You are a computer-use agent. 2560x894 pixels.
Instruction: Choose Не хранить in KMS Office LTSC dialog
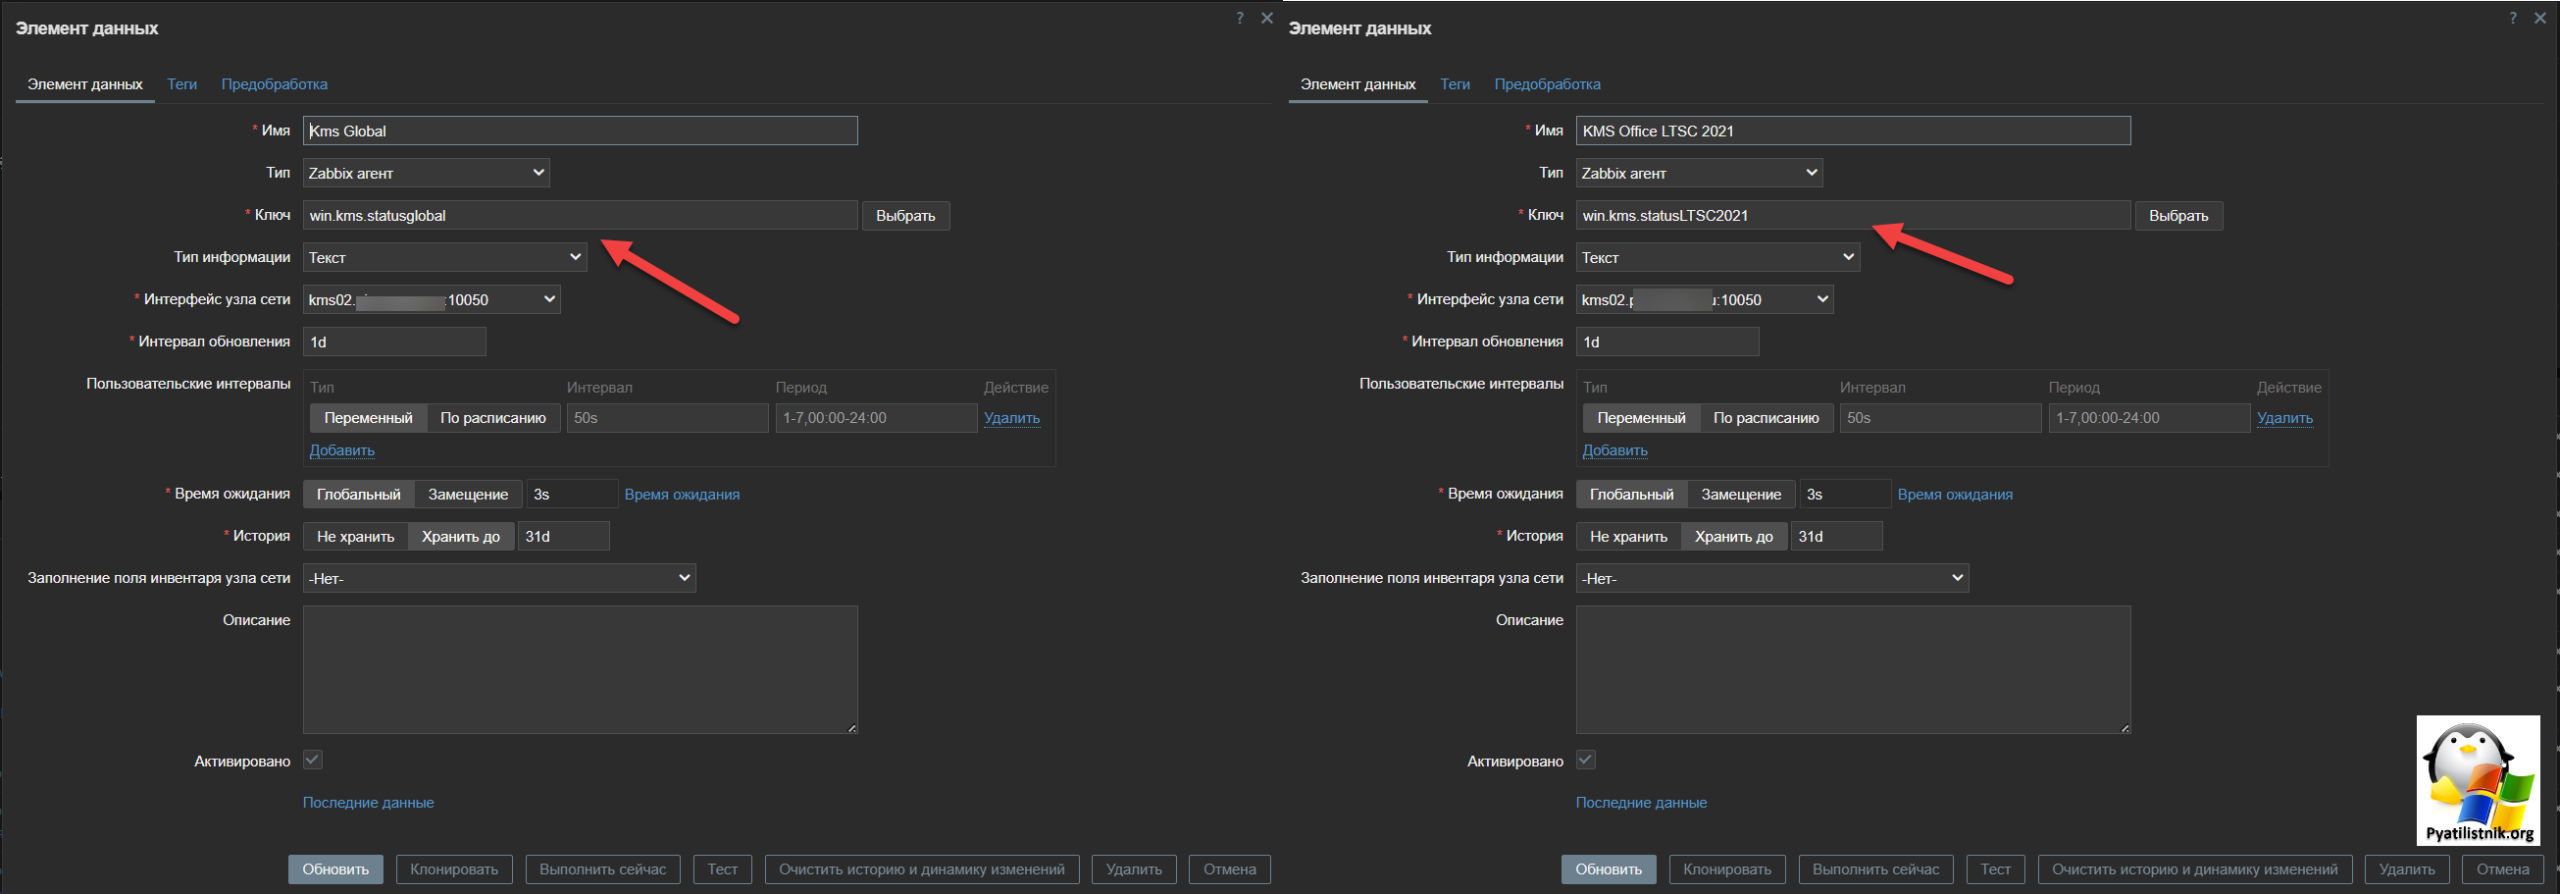pyautogui.click(x=1628, y=536)
